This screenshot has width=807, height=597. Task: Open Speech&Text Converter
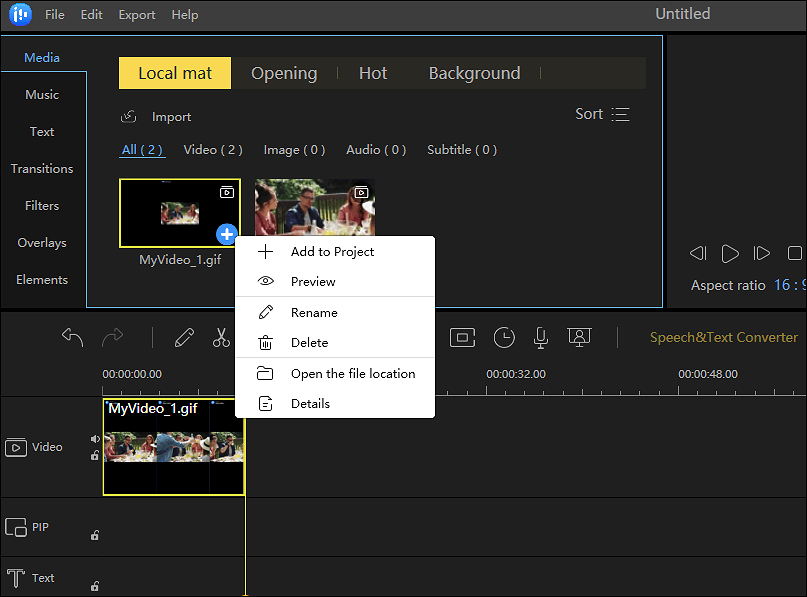pyautogui.click(x=724, y=338)
